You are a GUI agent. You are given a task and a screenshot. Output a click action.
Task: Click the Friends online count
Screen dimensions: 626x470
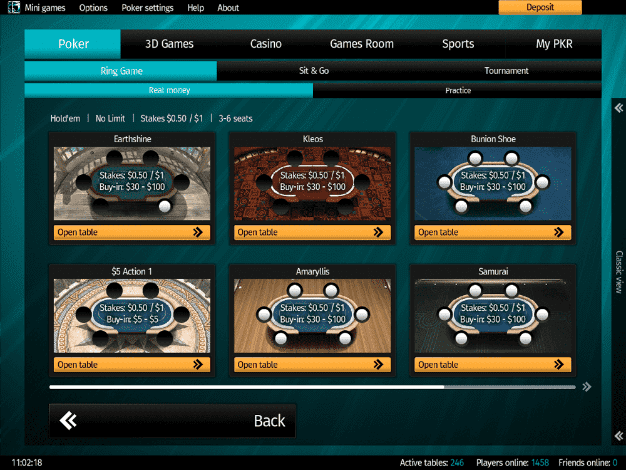coord(615,463)
